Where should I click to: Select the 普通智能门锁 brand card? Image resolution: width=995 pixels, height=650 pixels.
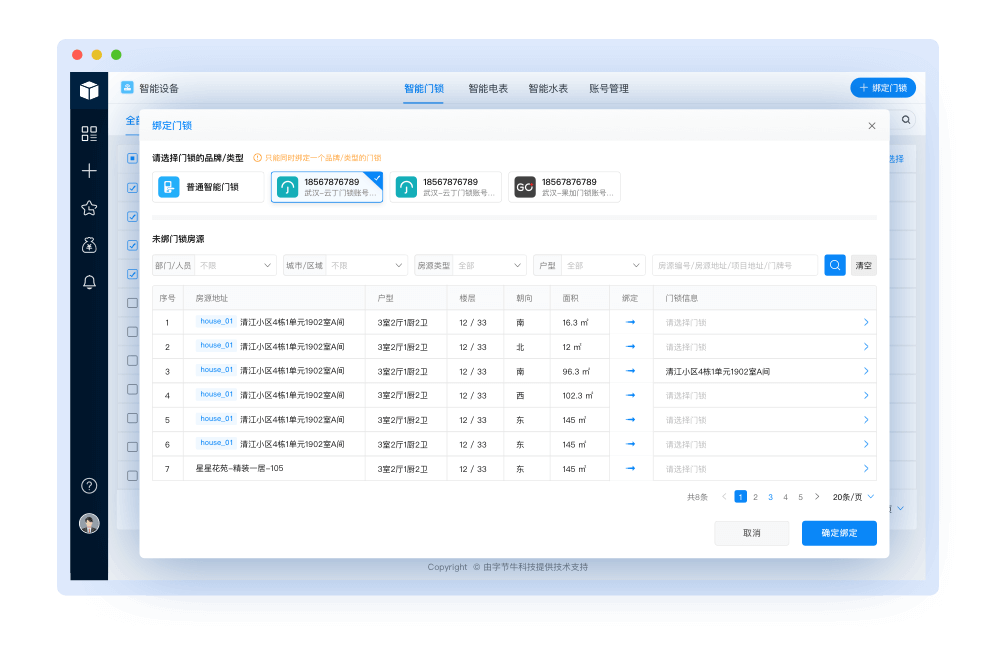(208, 187)
